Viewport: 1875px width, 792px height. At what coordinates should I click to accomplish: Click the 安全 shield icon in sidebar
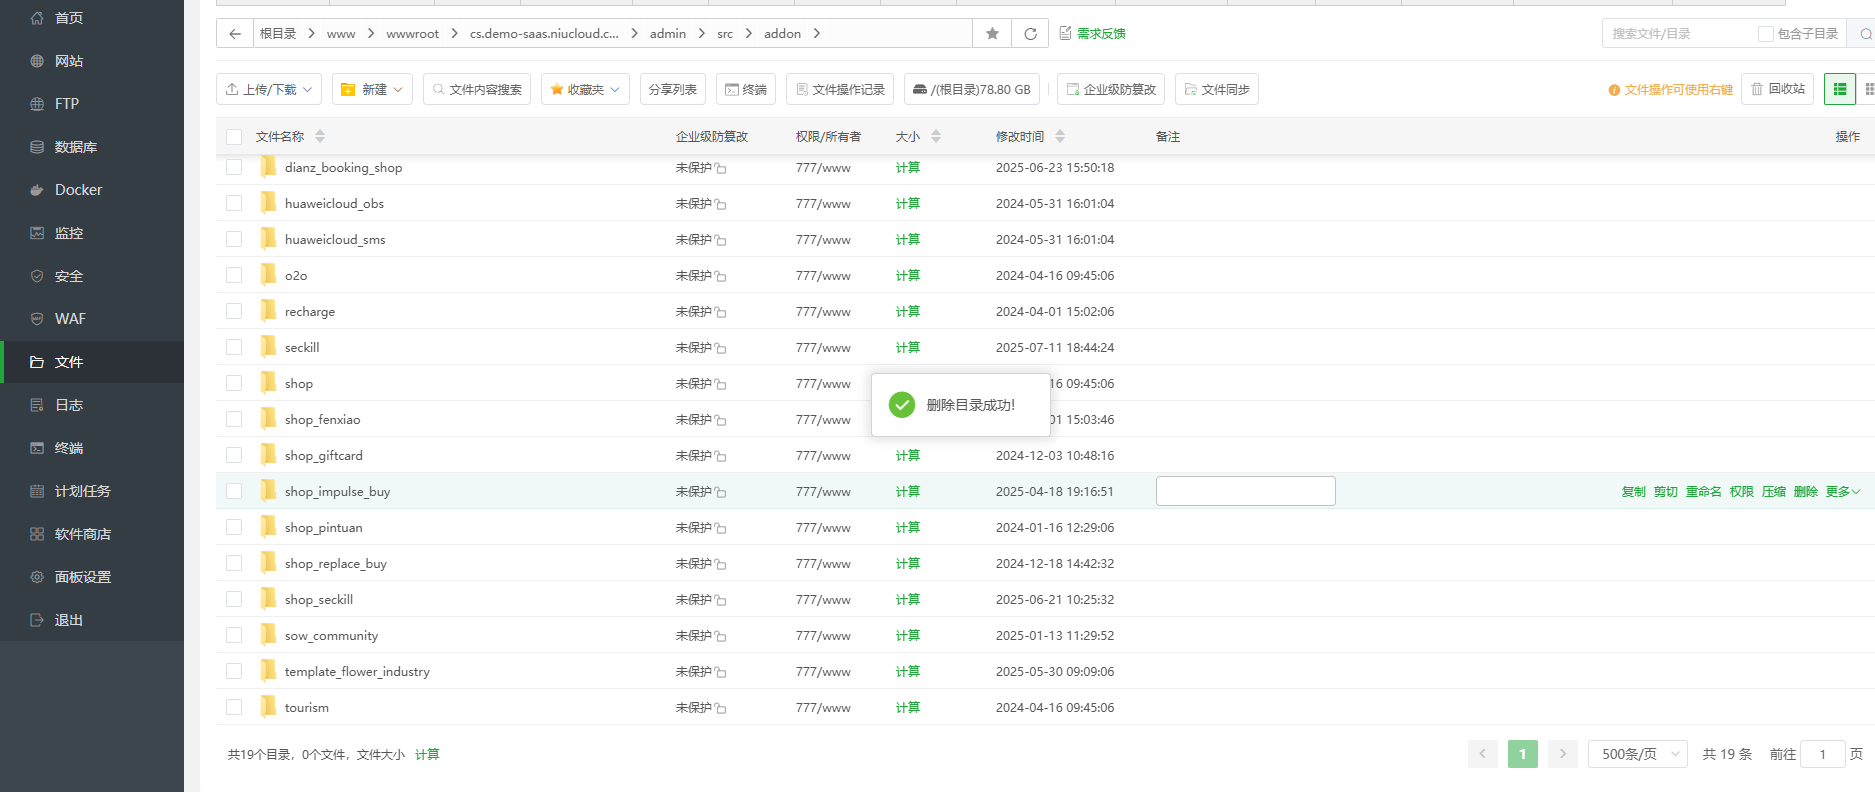coord(37,276)
